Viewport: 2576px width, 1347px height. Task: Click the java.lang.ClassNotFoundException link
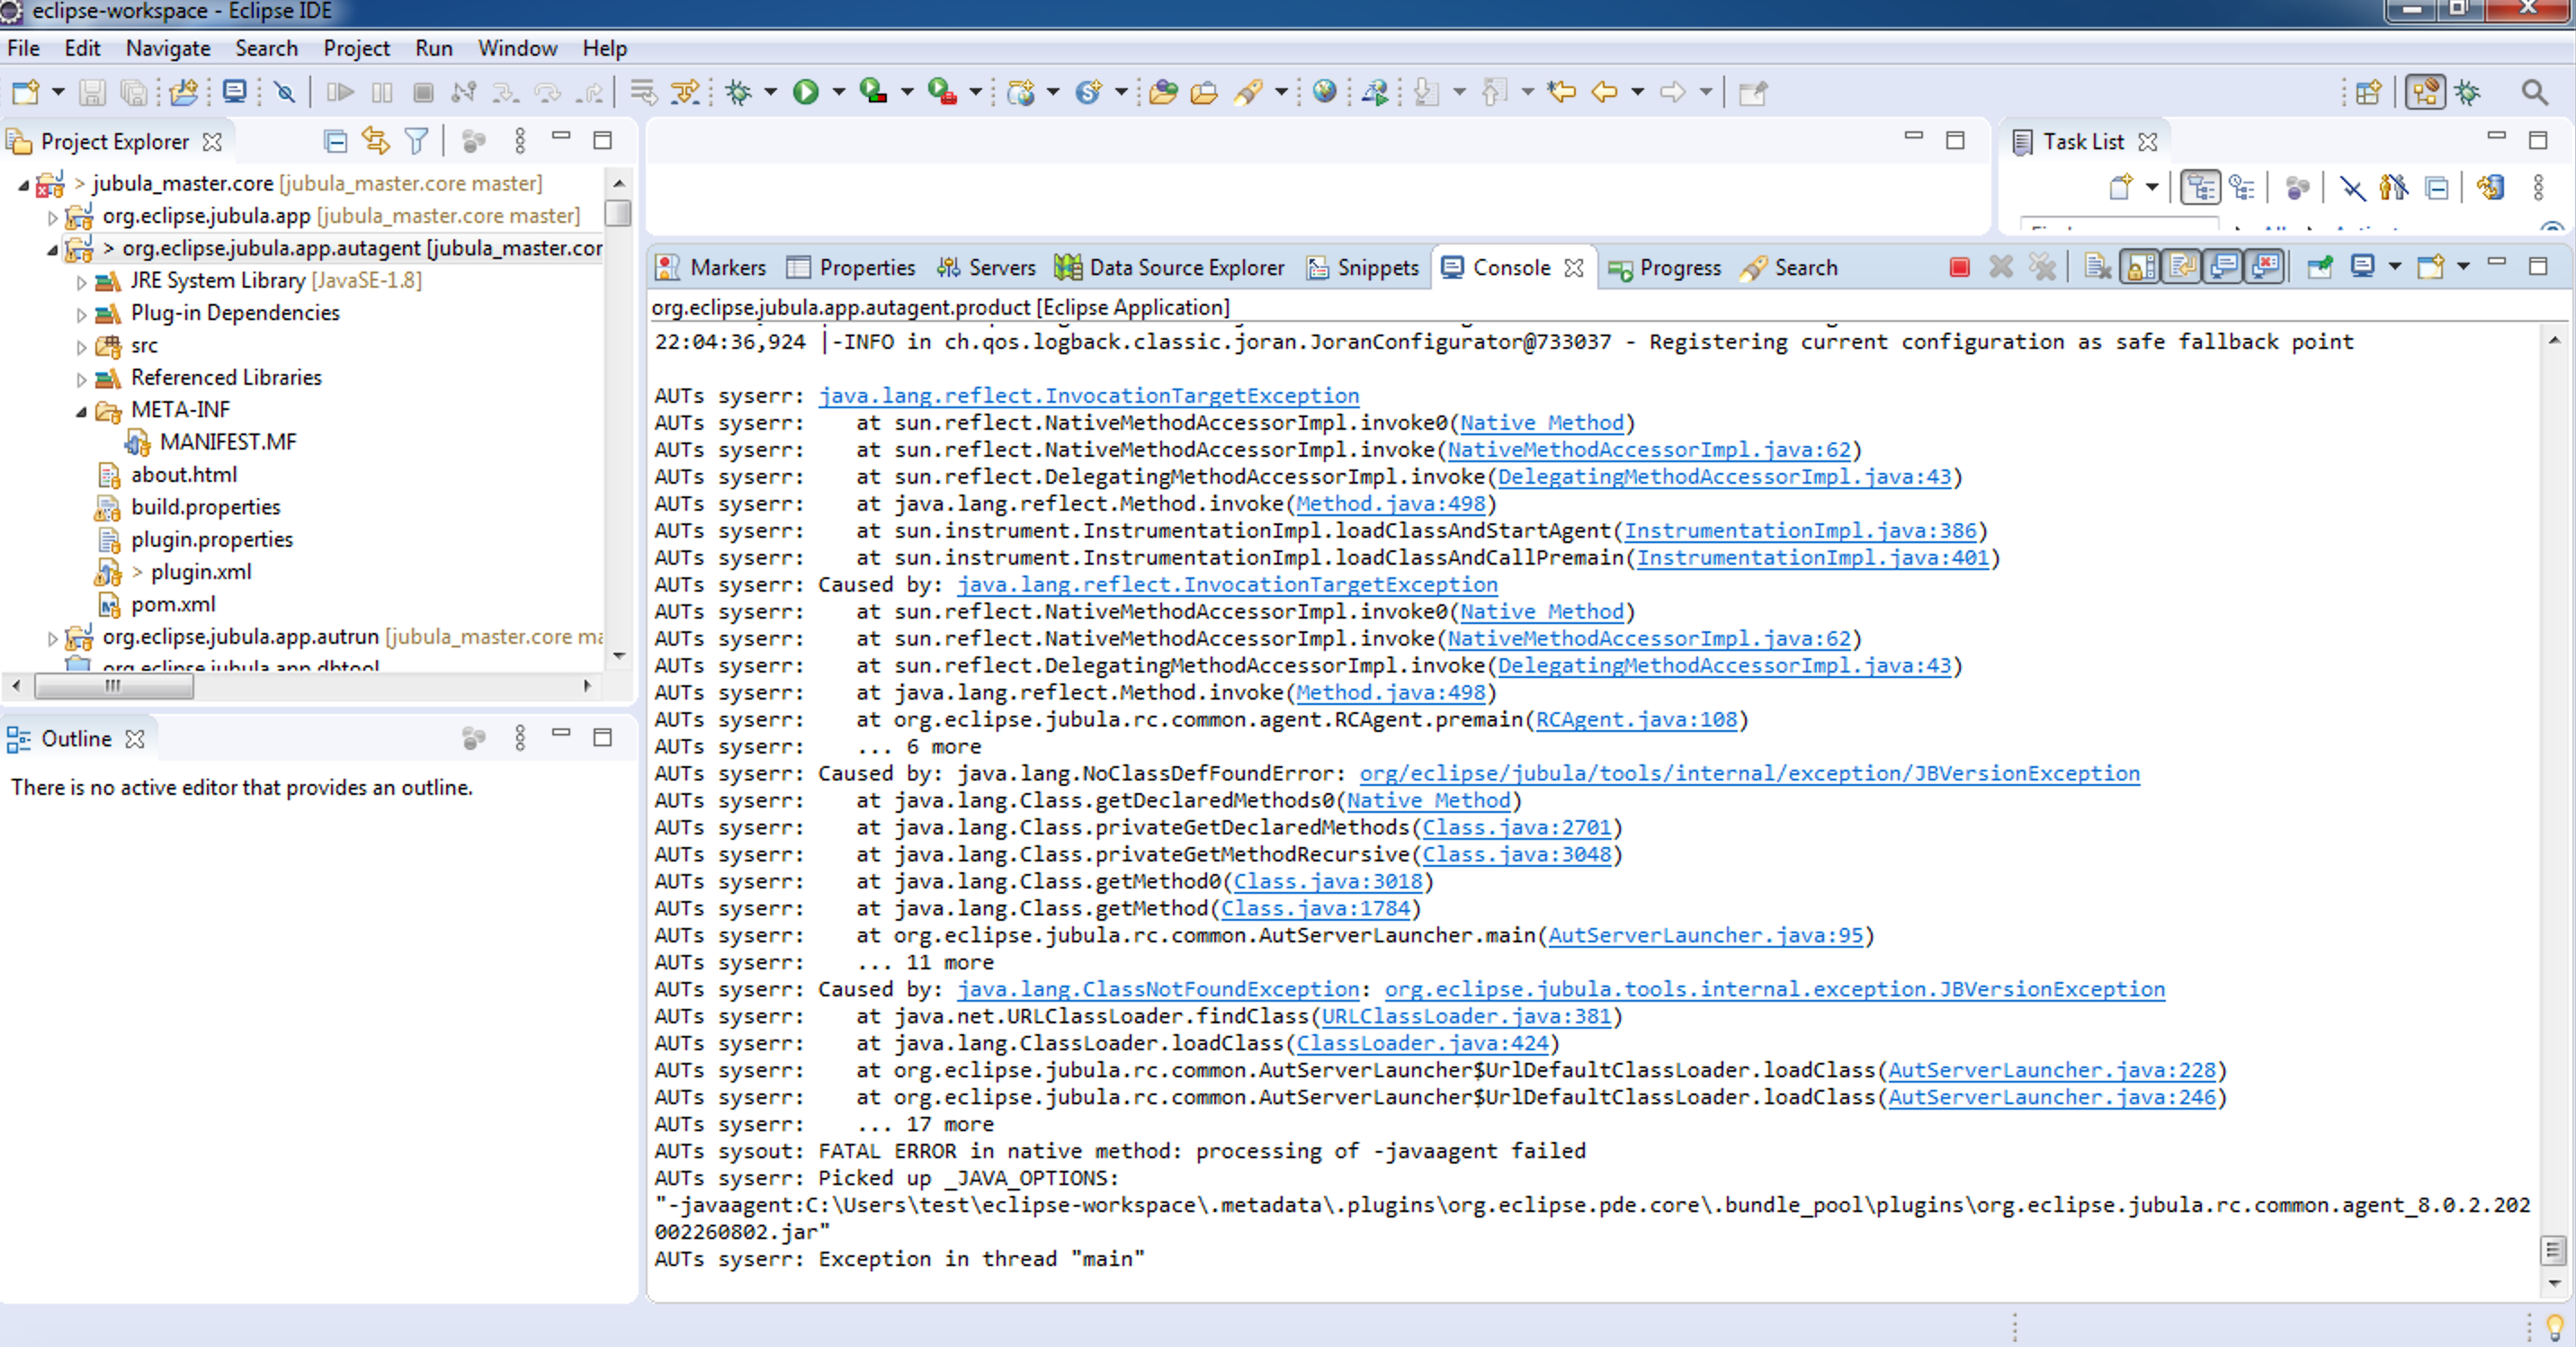click(1158, 989)
